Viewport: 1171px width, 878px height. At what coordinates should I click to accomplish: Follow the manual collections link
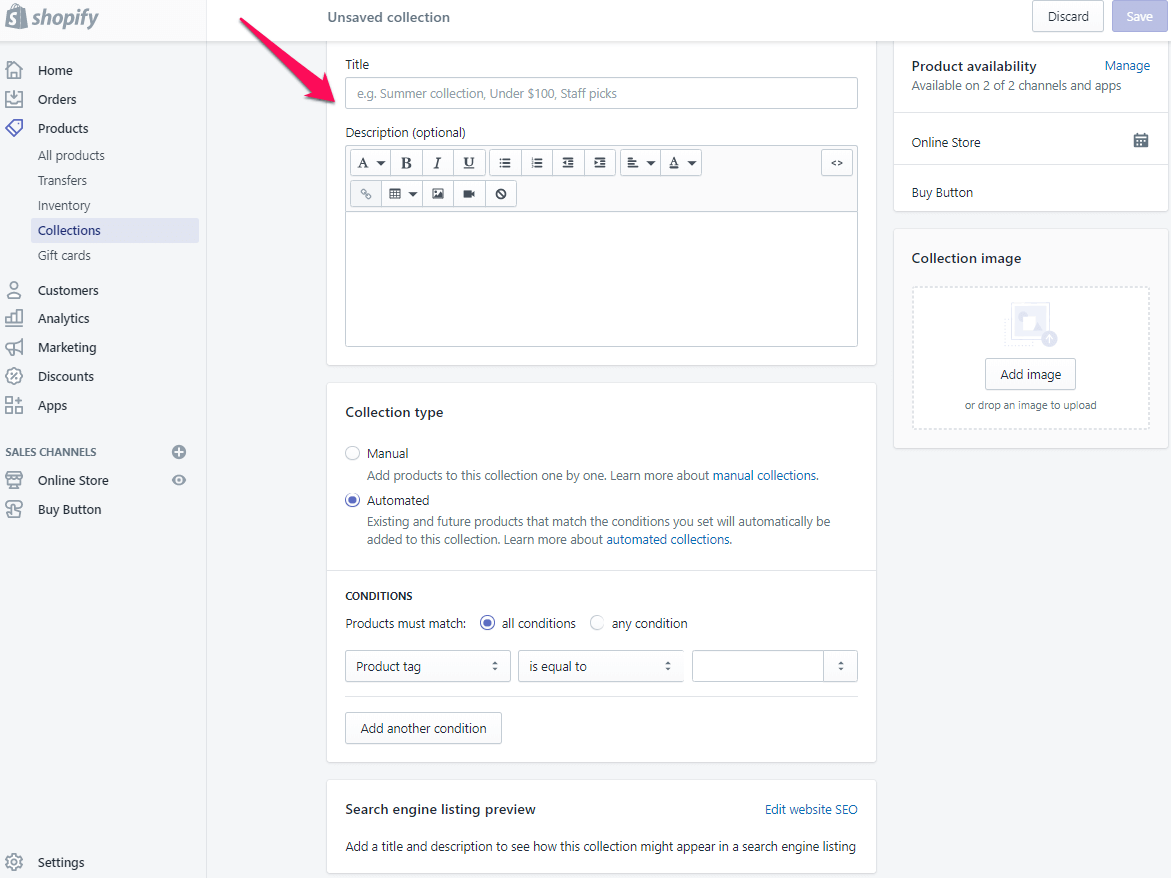pos(765,476)
